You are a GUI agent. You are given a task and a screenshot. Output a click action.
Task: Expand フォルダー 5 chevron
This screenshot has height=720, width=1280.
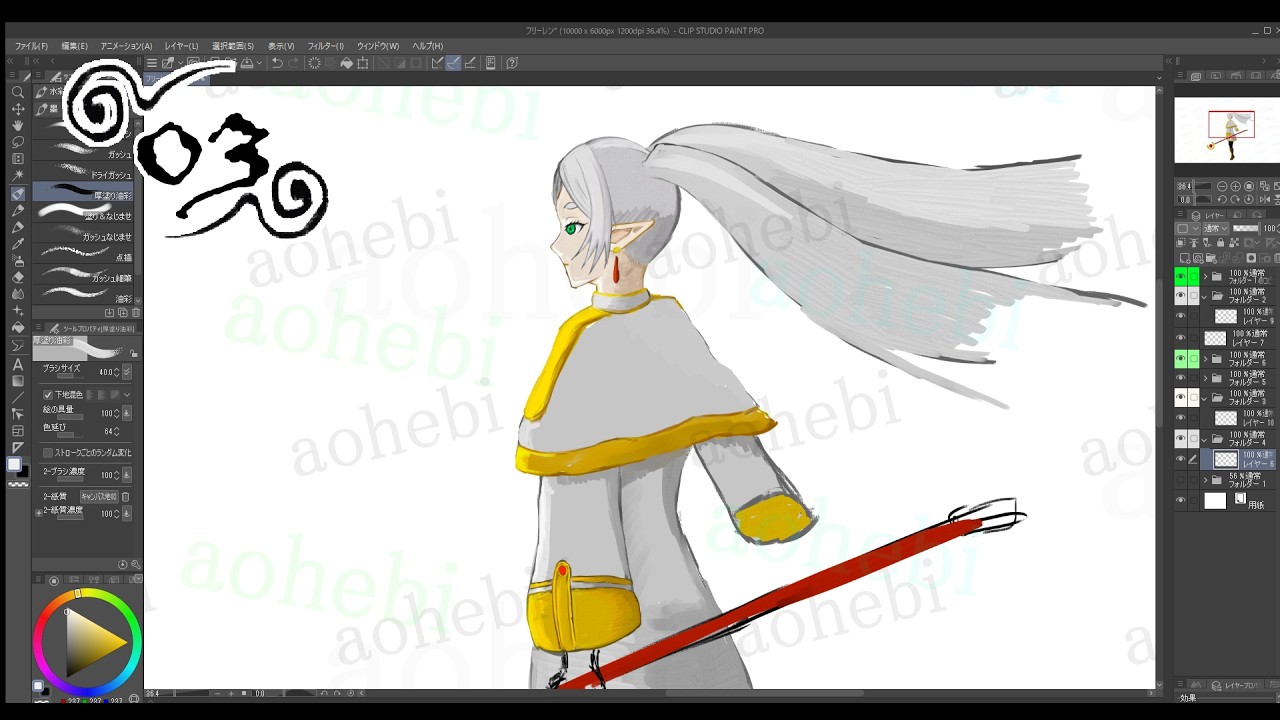click(1205, 378)
